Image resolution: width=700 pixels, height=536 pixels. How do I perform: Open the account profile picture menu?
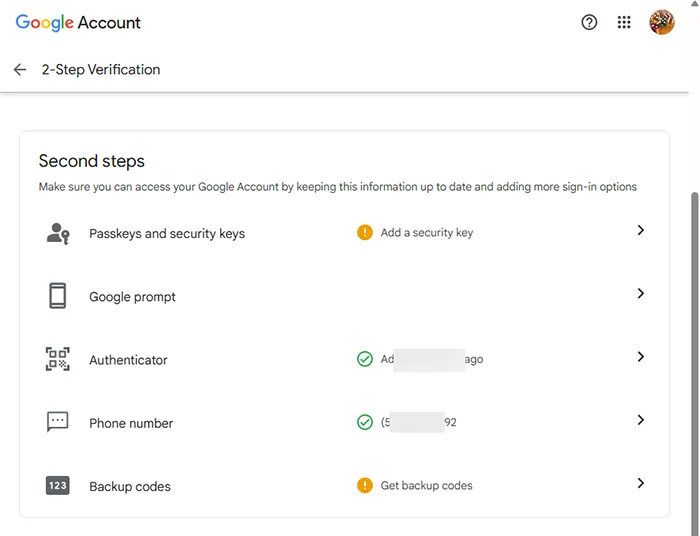pos(662,22)
